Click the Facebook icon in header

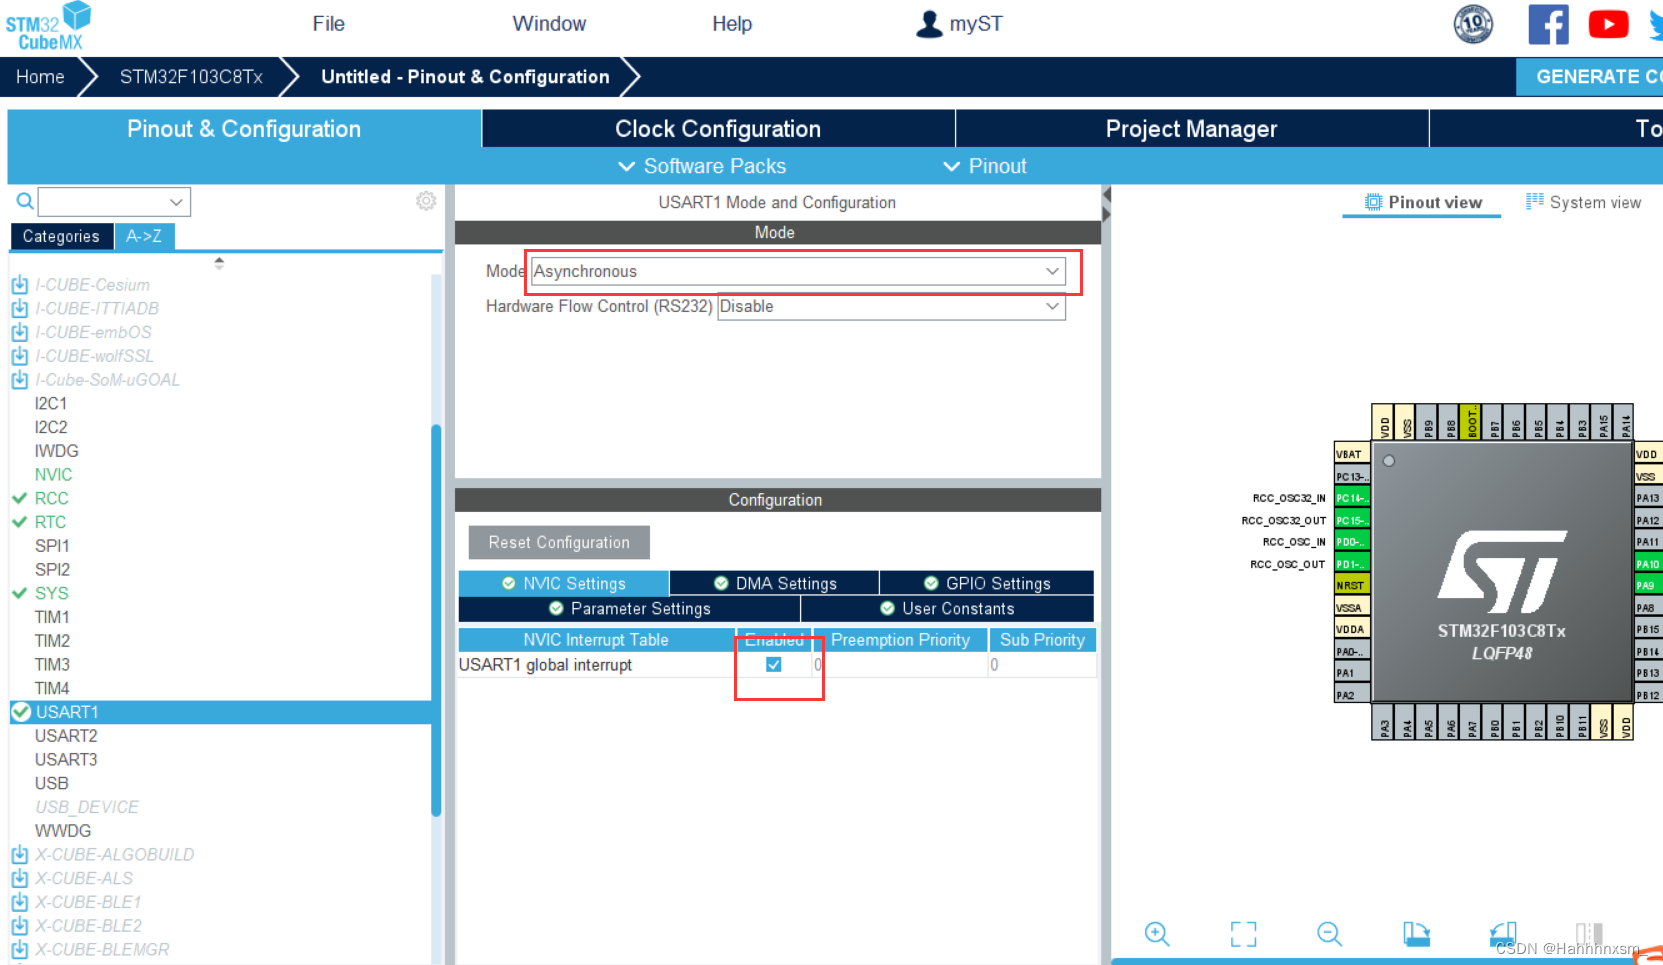coord(1548,24)
